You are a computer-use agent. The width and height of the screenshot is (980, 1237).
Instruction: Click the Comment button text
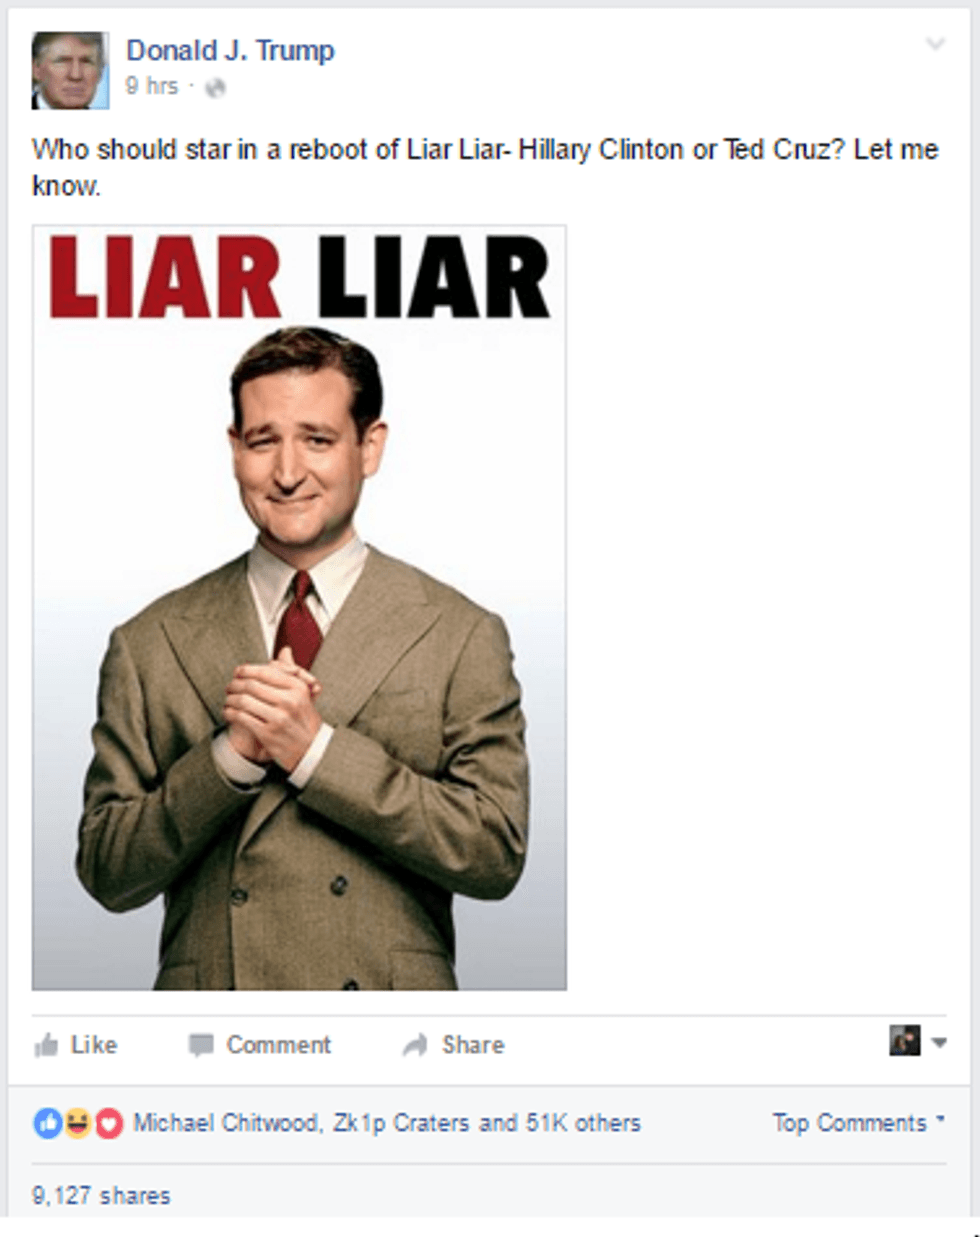(x=278, y=1045)
